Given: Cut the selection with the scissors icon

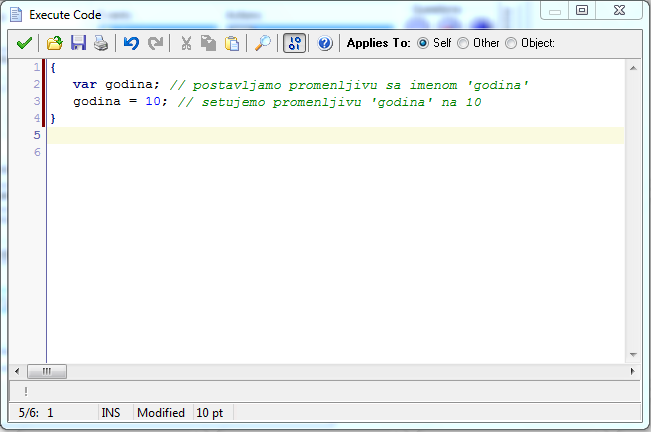Looking at the screenshot, I should (x=186, y=43).
